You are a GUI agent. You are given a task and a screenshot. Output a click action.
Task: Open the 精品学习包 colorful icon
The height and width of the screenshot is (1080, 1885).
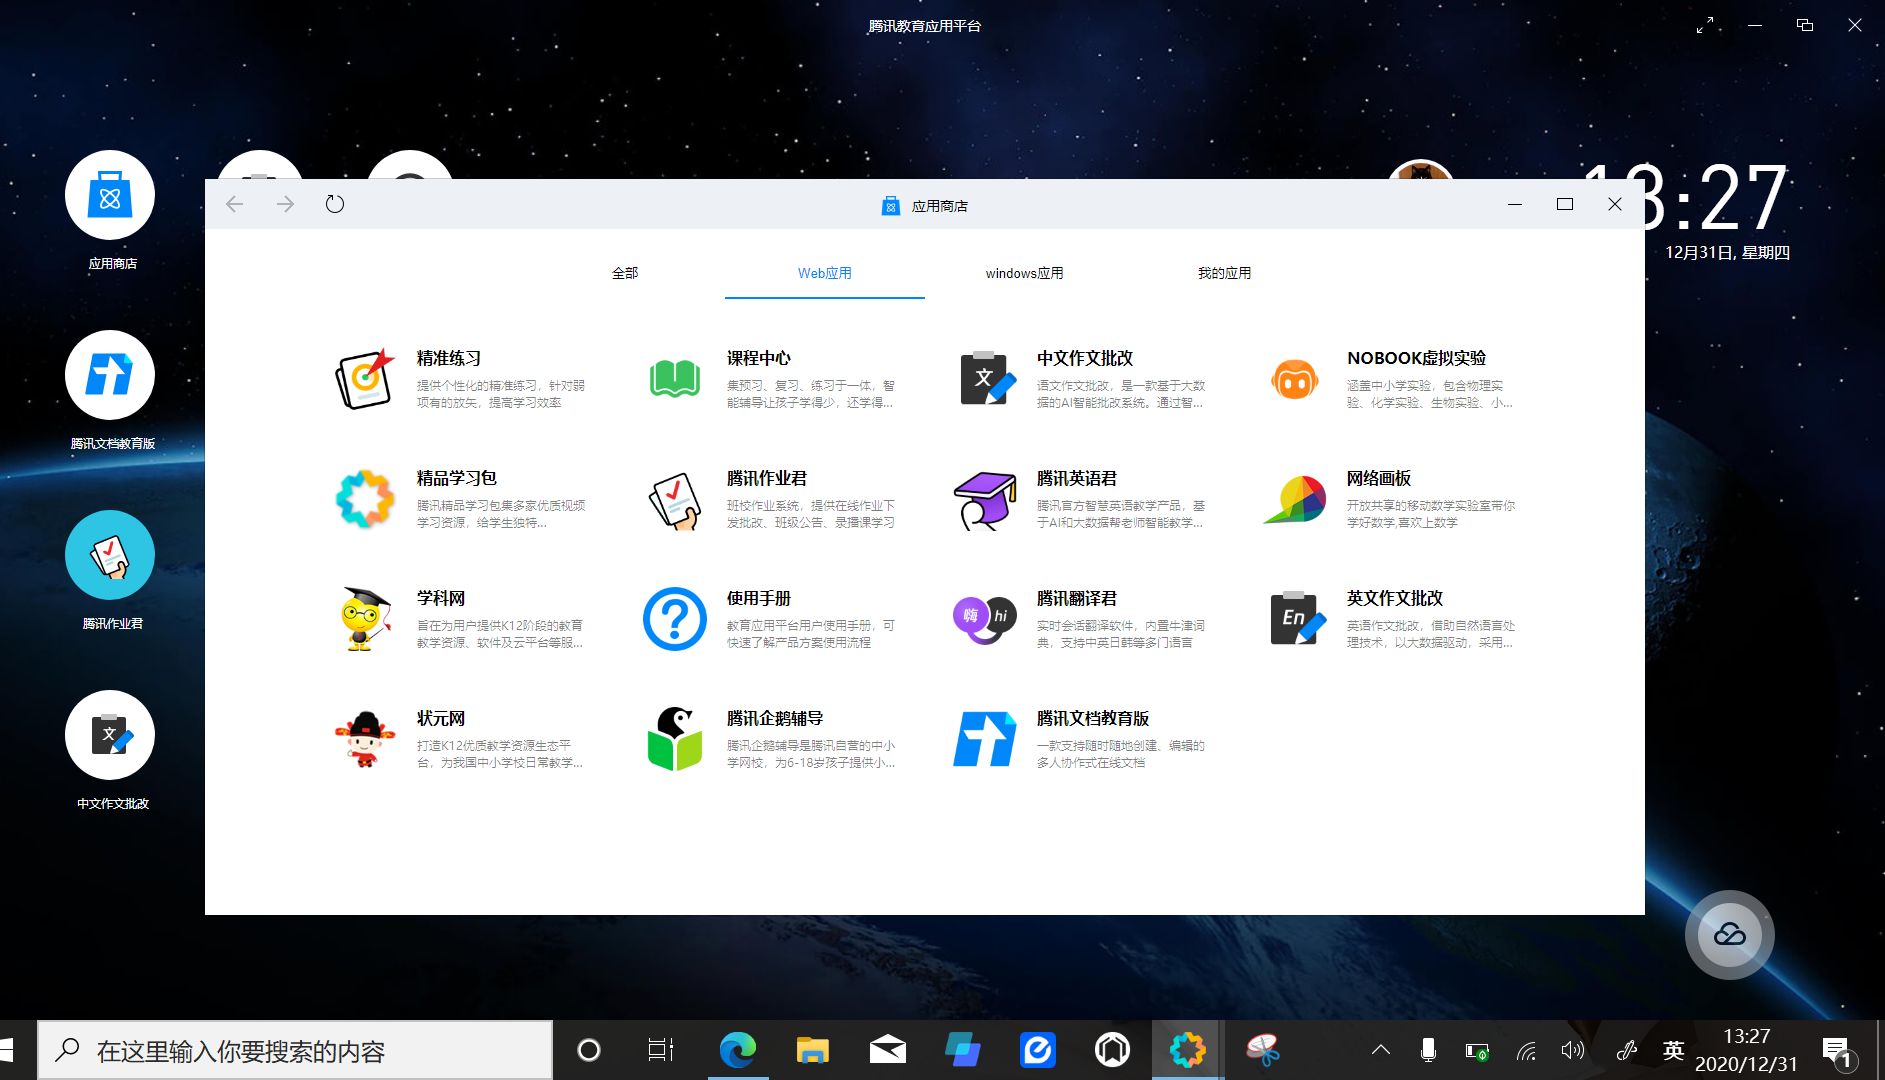click(x=365, y=499)
